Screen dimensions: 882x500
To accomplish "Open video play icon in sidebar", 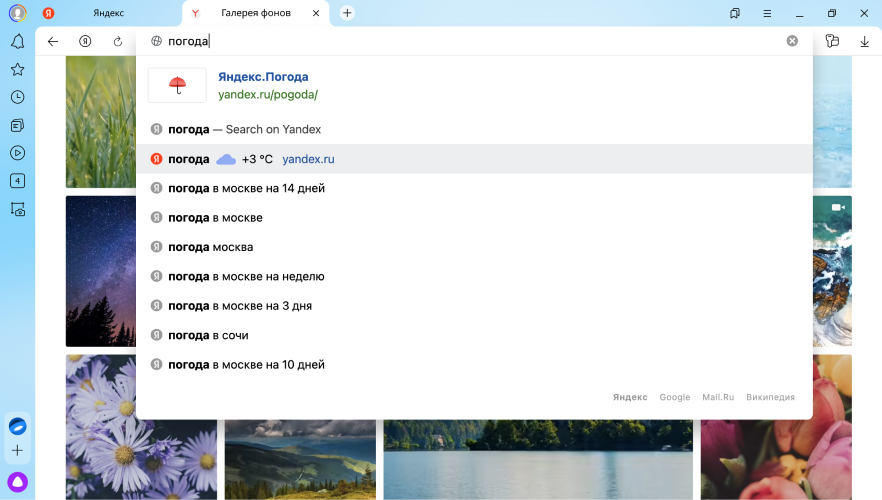I will 17,153.
